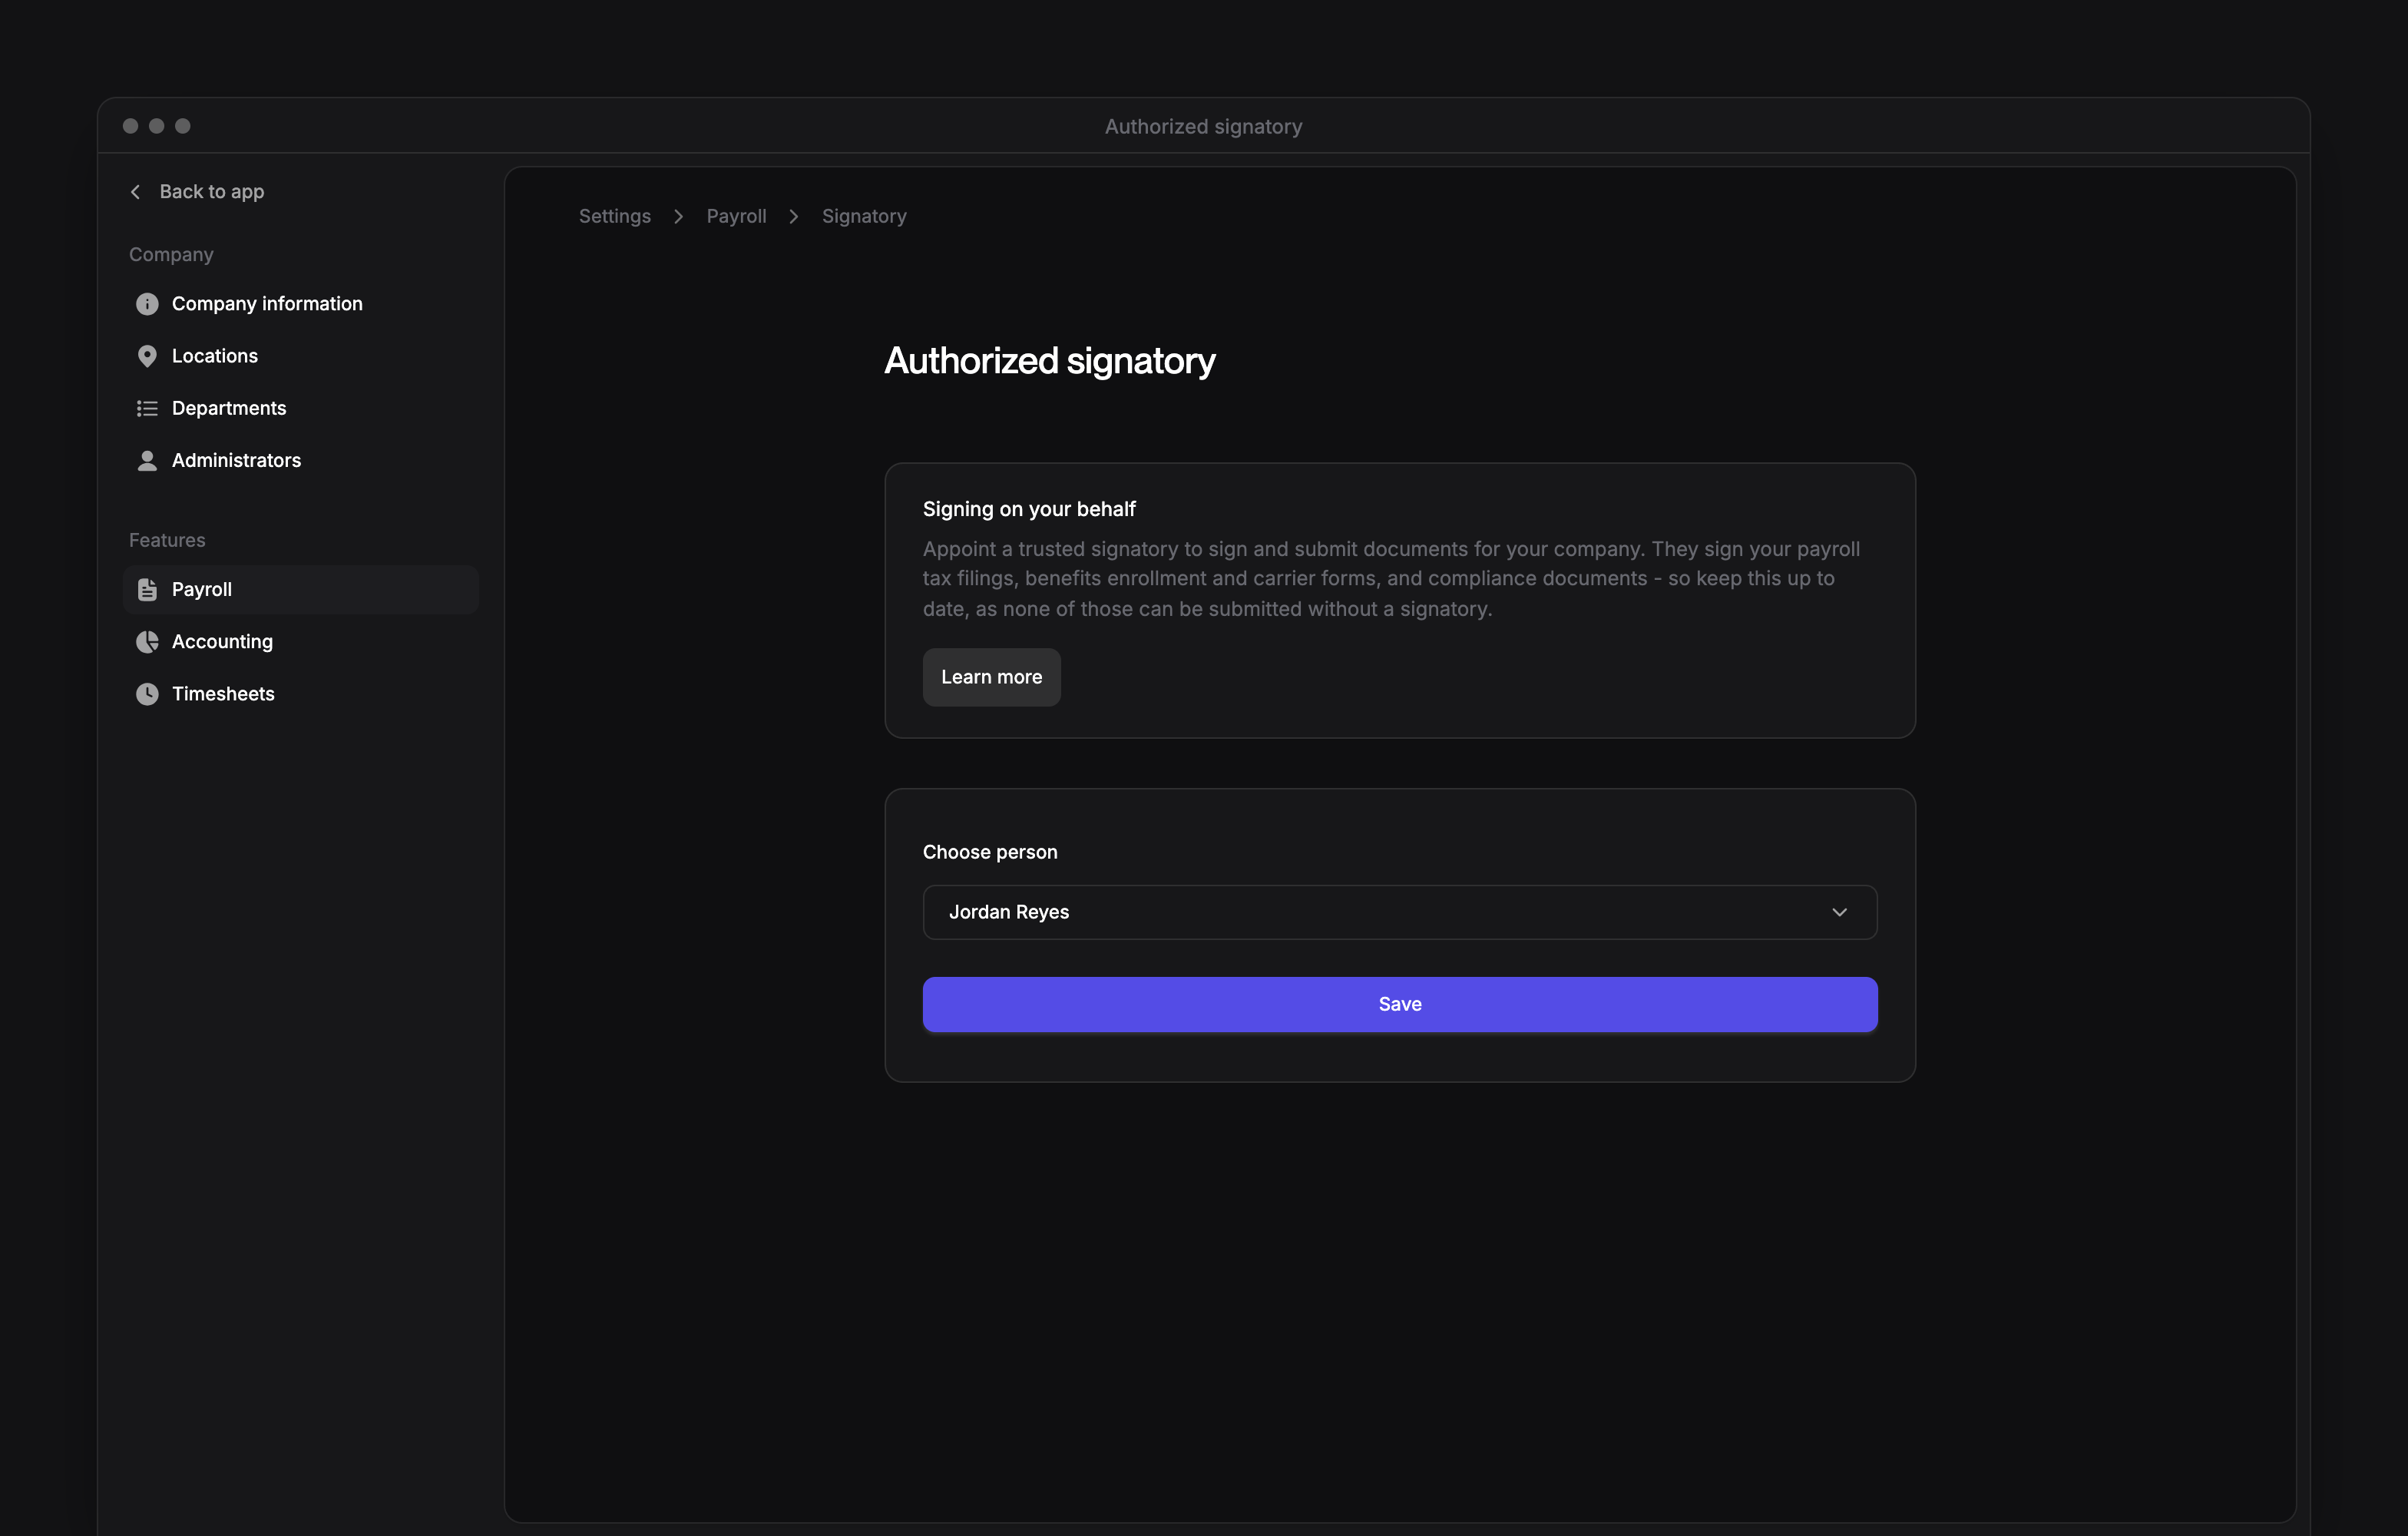
Task: Click the chevron arrow in the Jordan Reyes field
Action: pos(1839,912)
